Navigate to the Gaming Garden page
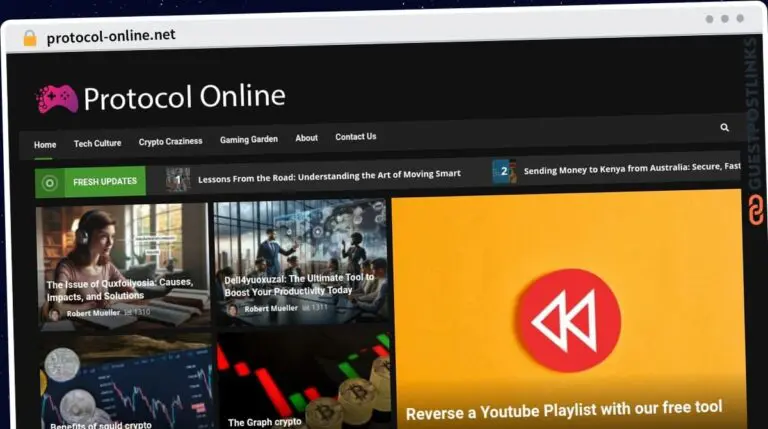Viewport: 768px width, 429px height. 249,139
